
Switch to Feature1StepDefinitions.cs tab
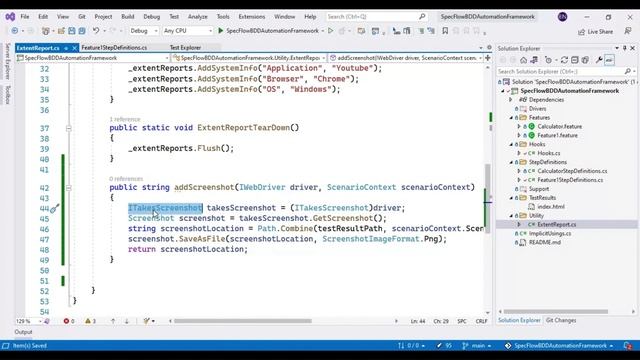point(114,48)
